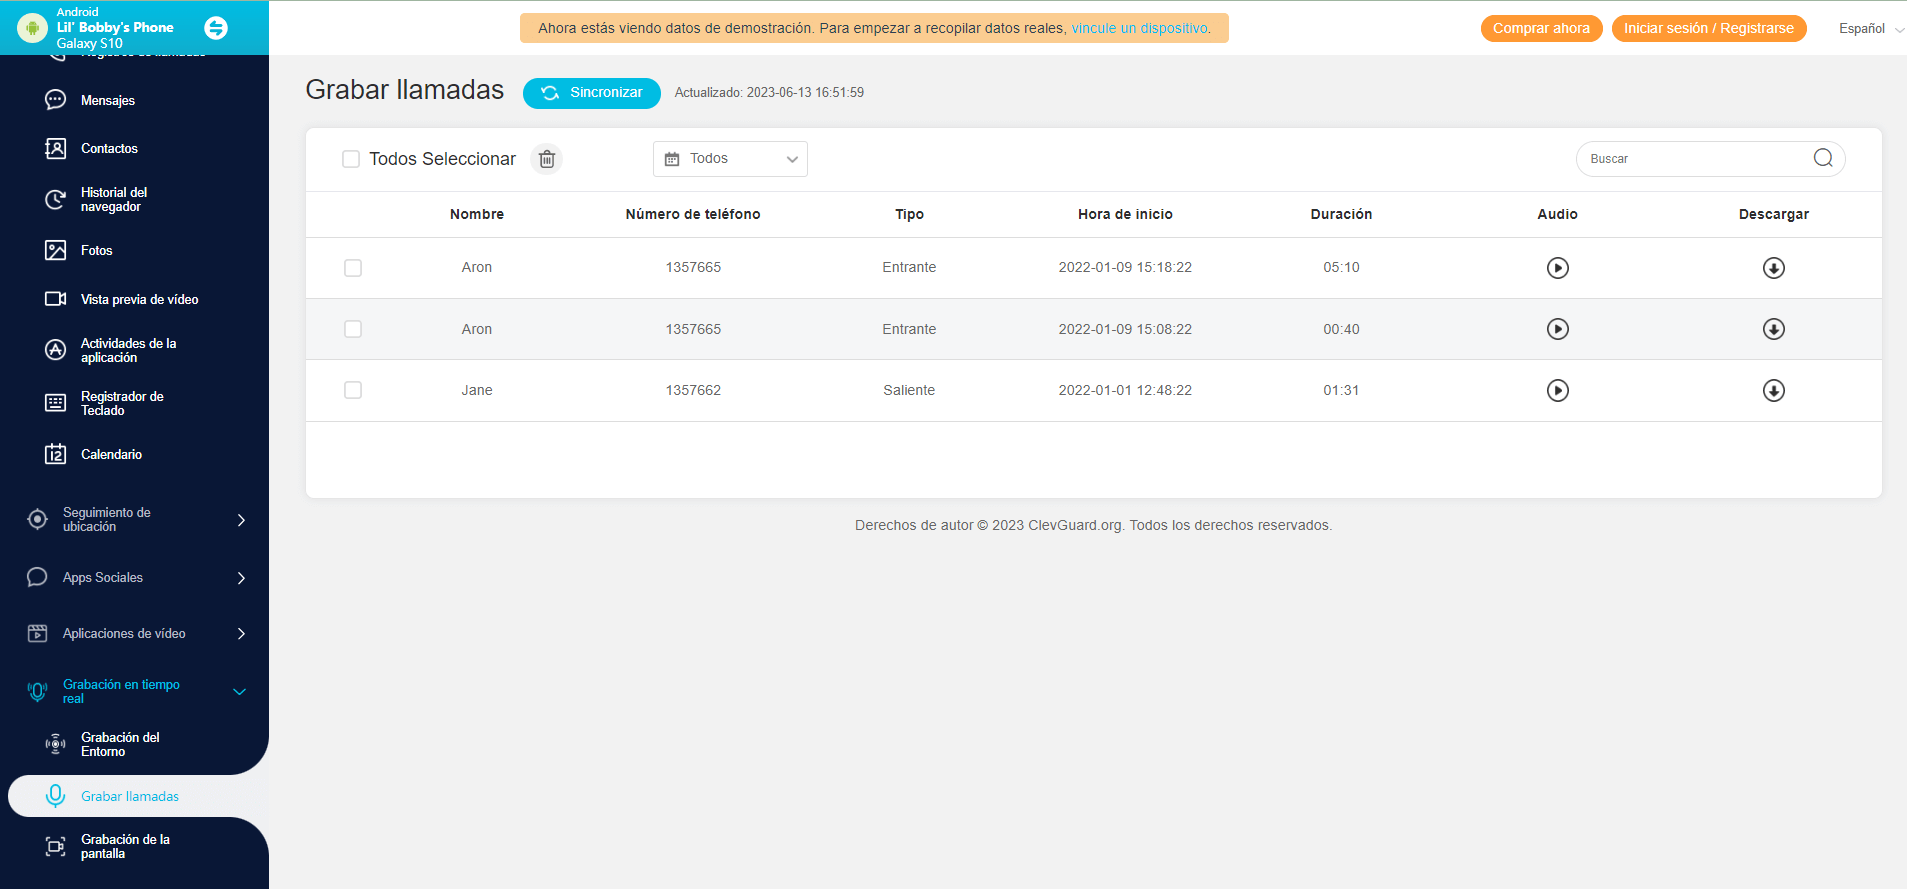
Task: Click the browser history clock icon
Action: (56, 199)
